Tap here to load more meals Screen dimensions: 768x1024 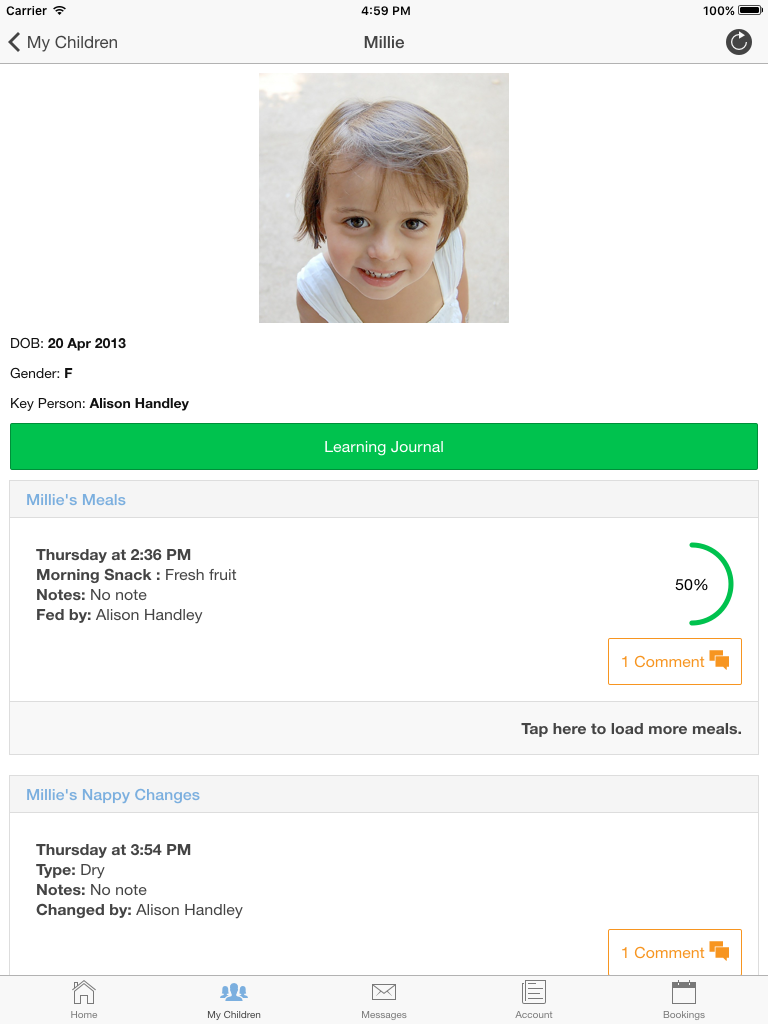coord(631,729)
